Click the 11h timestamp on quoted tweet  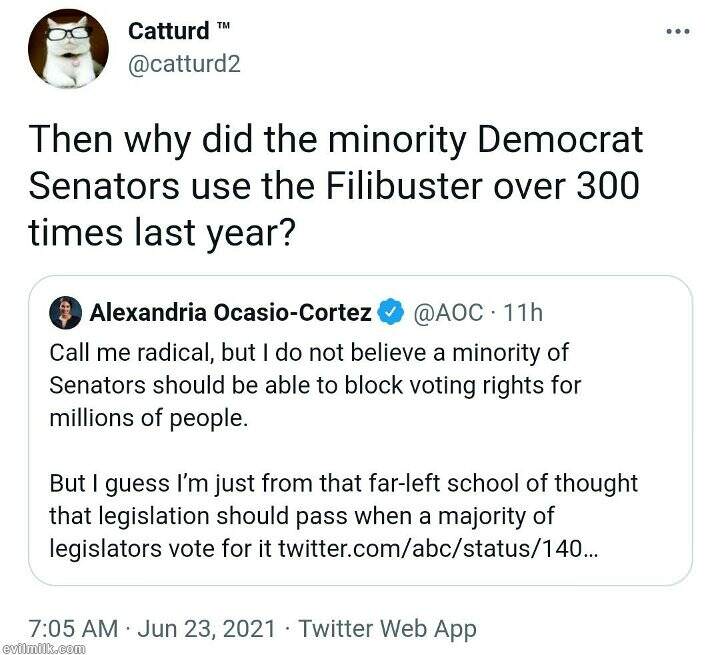524,313
